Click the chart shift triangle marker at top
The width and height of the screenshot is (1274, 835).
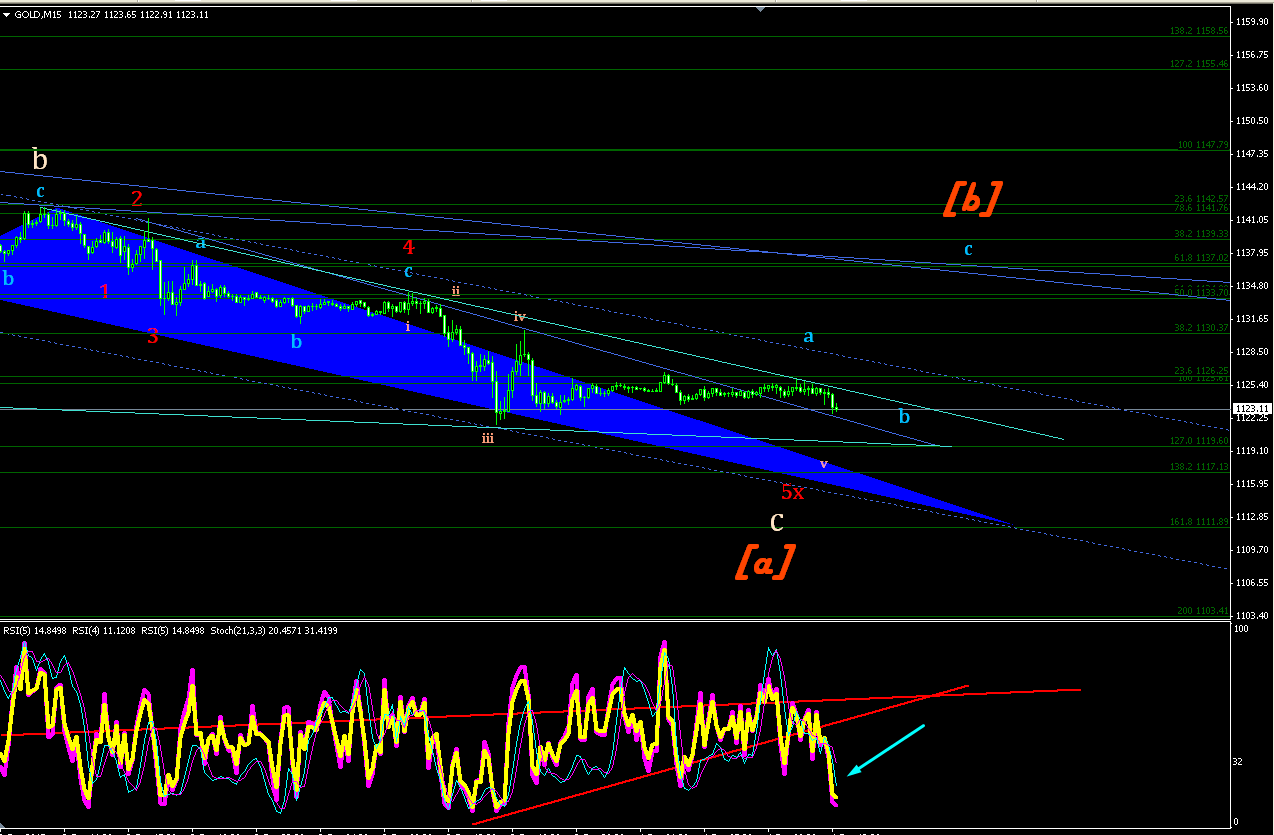click(x=762, y=7)
